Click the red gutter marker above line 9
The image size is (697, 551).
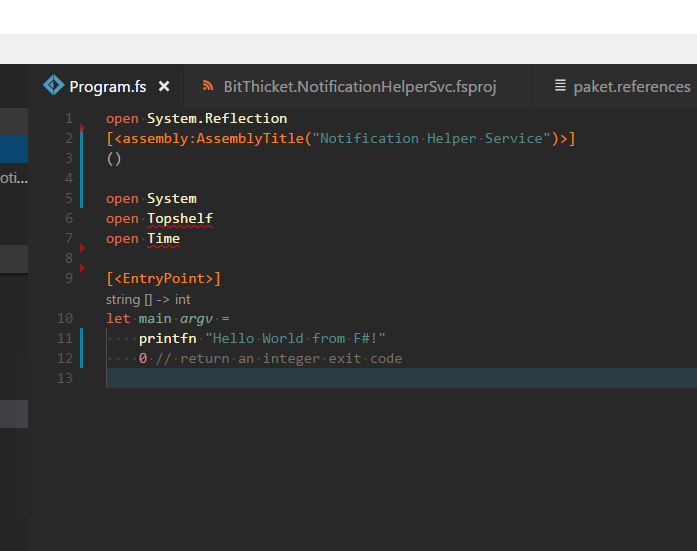click(82, 268)
